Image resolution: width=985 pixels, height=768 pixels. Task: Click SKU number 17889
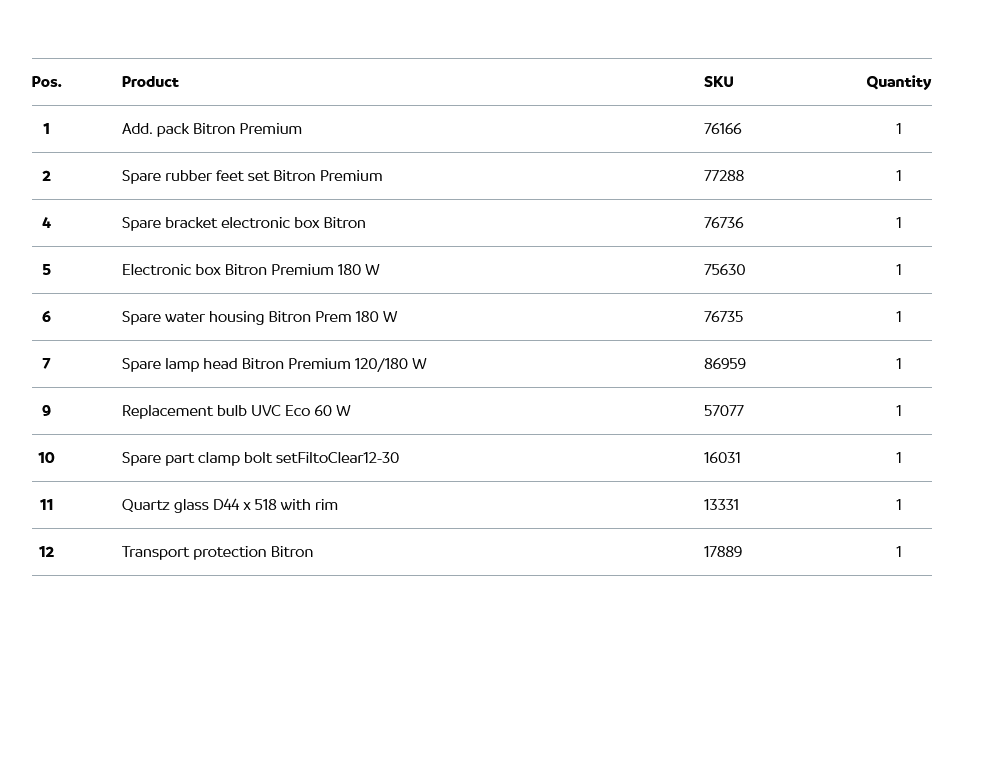(x=722, y=552)
